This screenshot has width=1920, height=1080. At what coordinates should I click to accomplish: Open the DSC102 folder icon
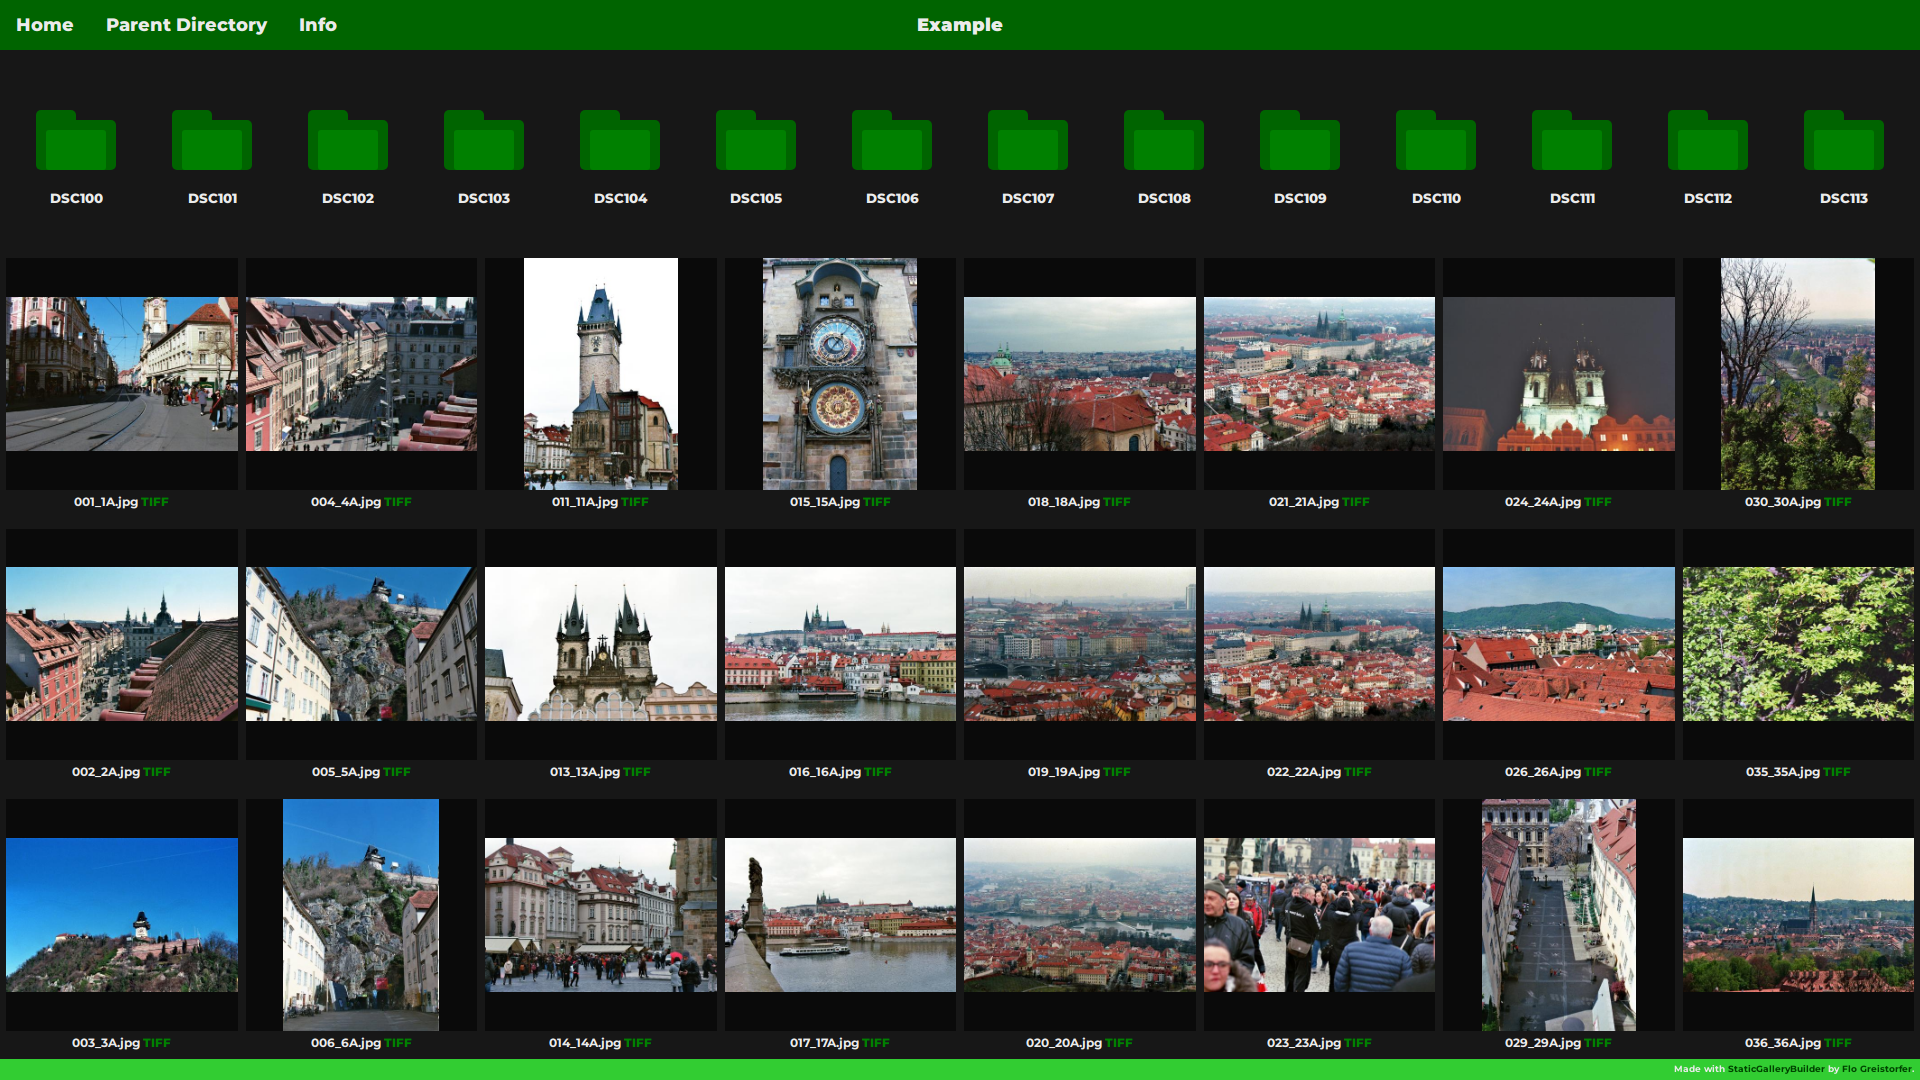click(x=348, y=142)
